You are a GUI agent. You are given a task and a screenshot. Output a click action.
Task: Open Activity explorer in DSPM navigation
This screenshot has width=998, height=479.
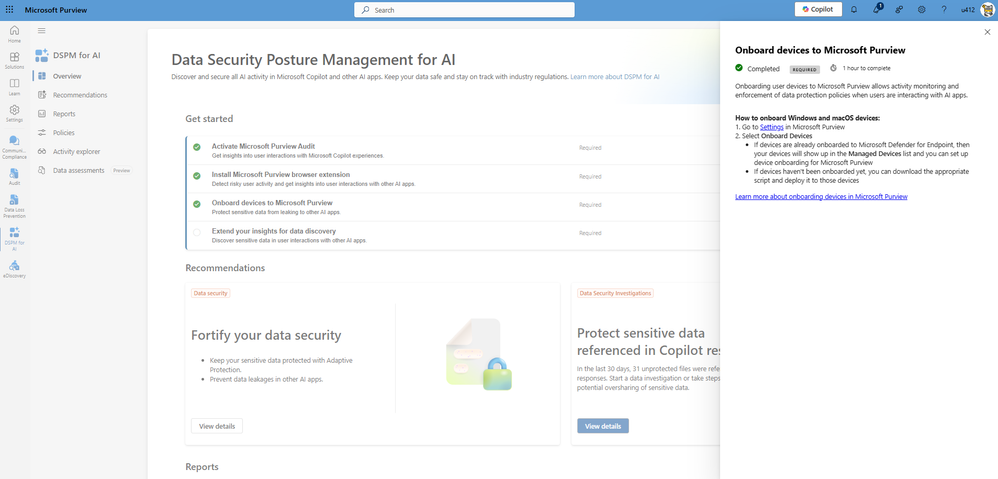pos(76,151)
